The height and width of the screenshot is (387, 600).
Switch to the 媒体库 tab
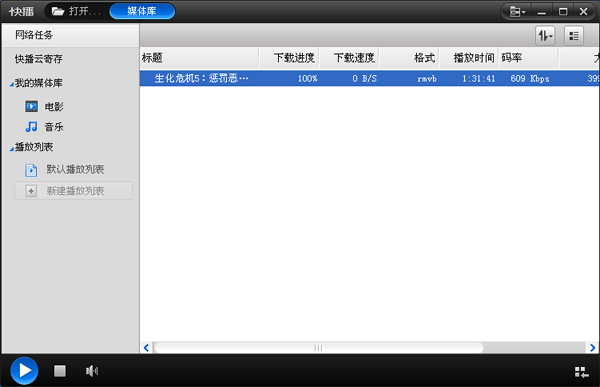[x=142, y=11]
